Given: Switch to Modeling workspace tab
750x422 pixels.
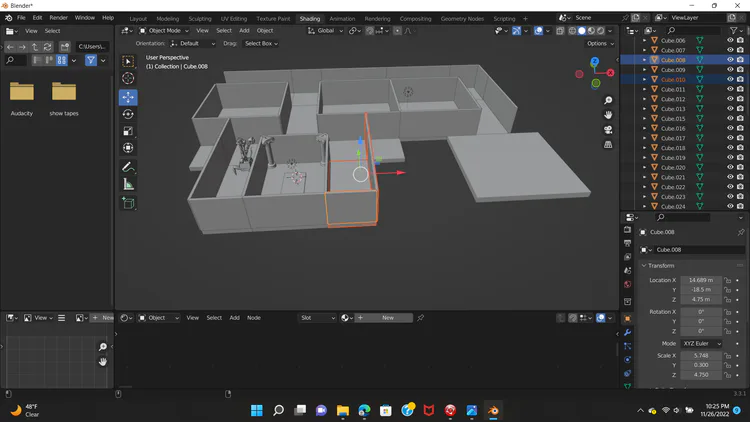Looking at the screenshot, I should coord(167,19).
